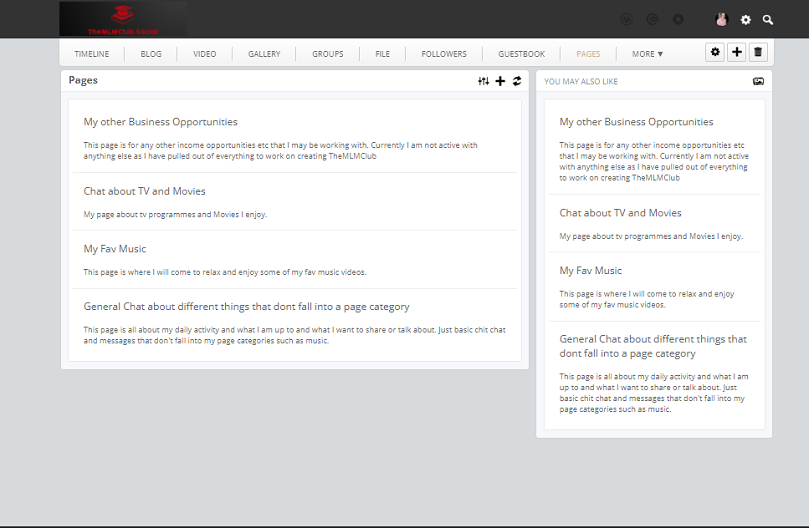This screenshot has width=809, height=528.
Task: Click the boxed plus button beside tabs
Action: click(x=736, y=52)
